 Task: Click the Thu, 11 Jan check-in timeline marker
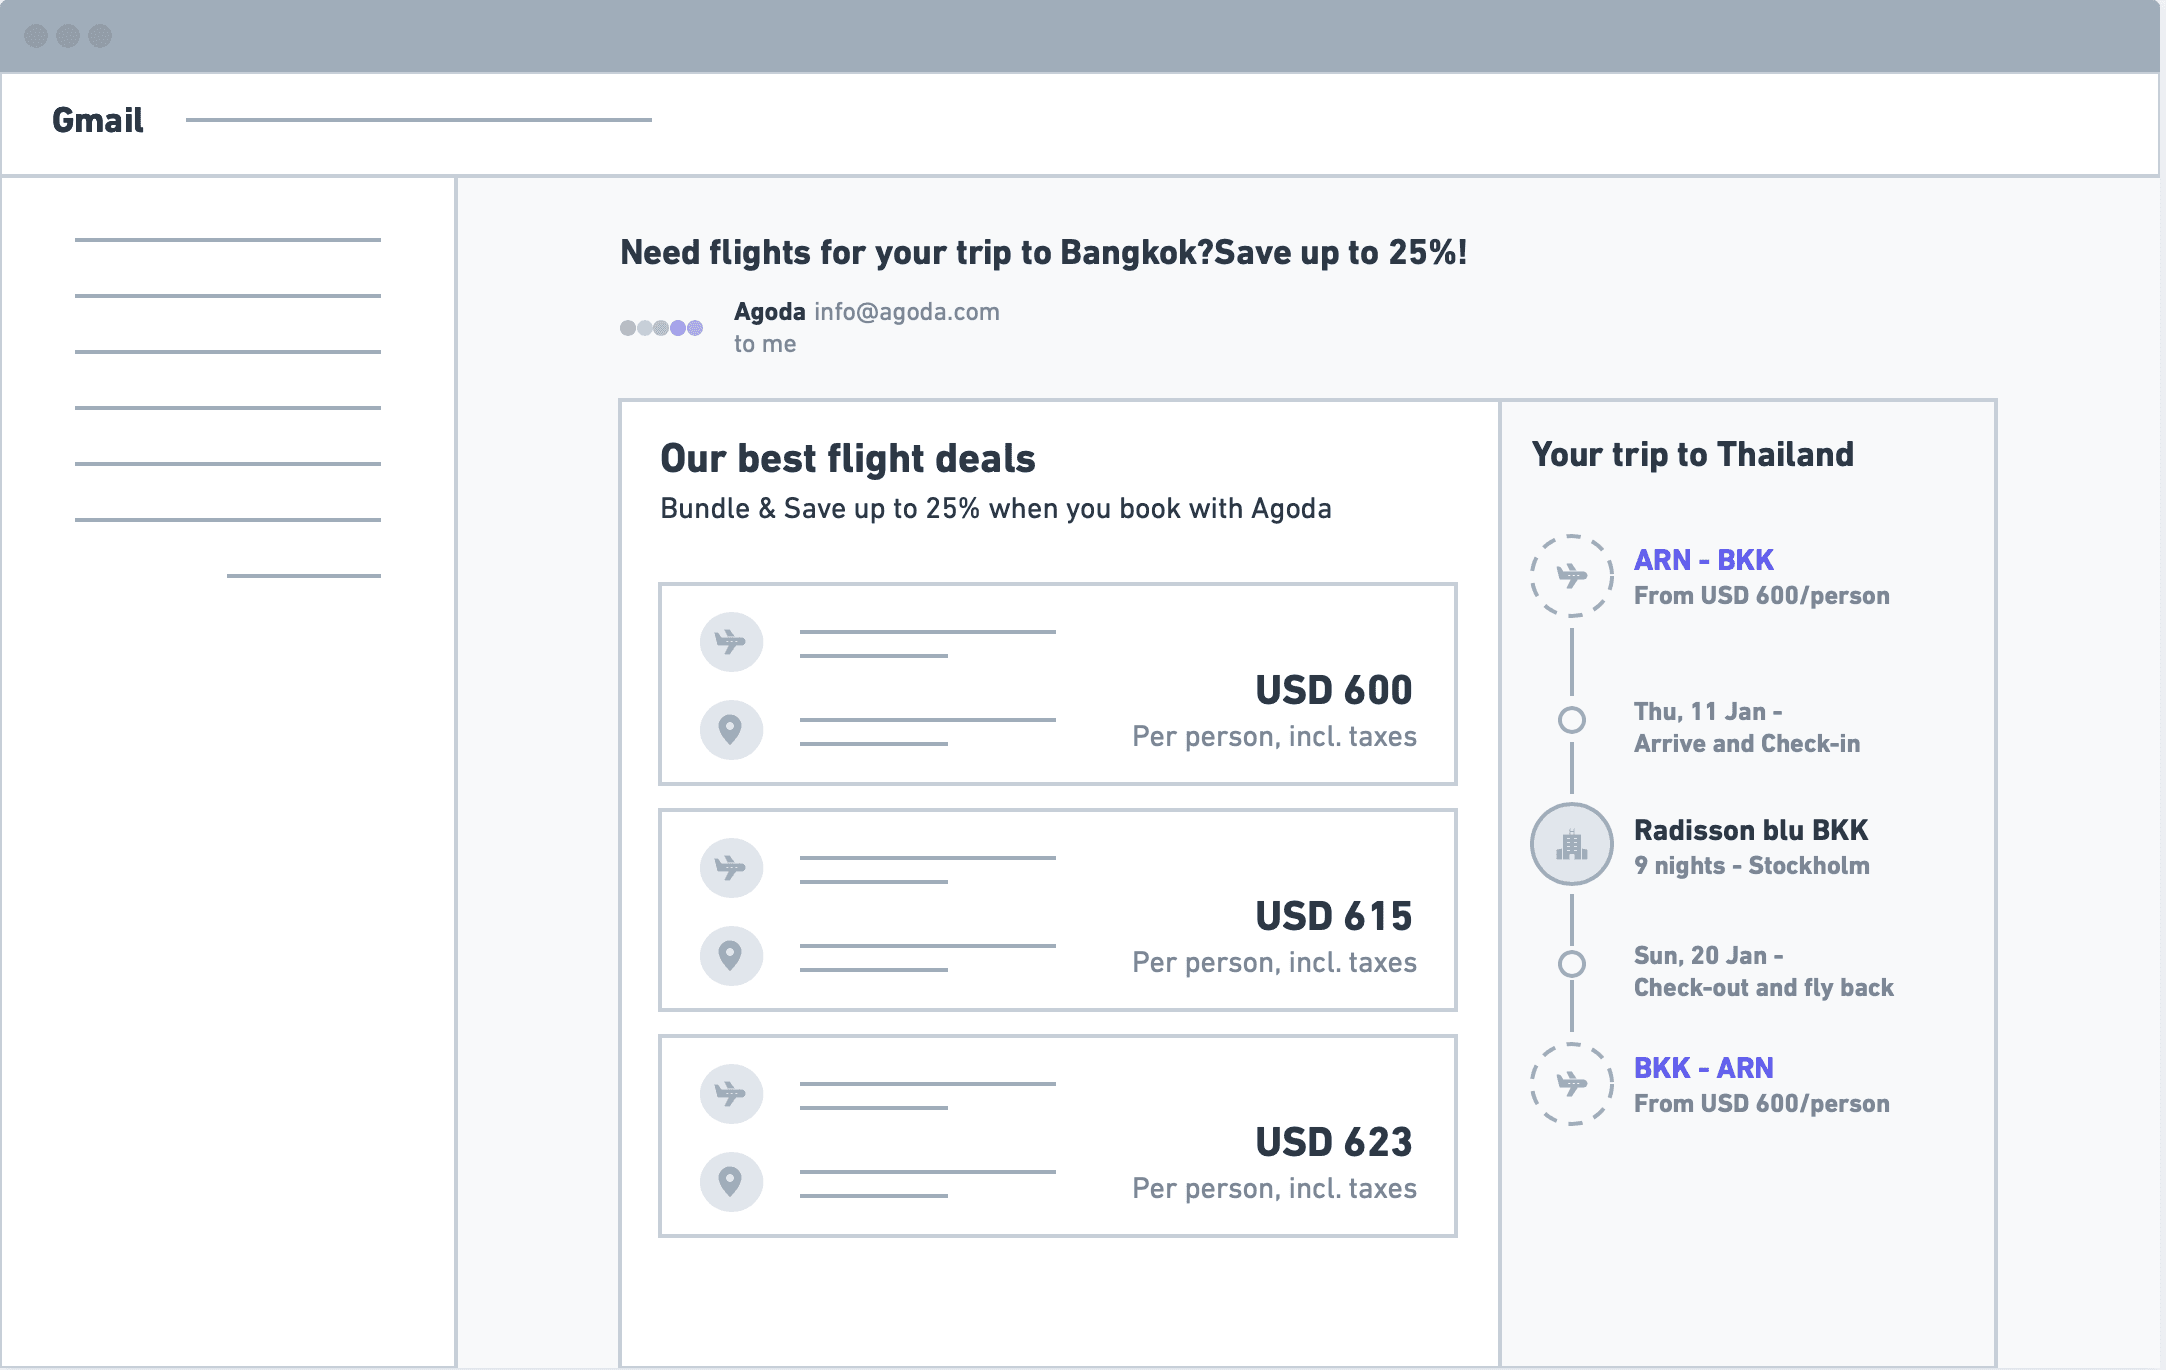1572,720
